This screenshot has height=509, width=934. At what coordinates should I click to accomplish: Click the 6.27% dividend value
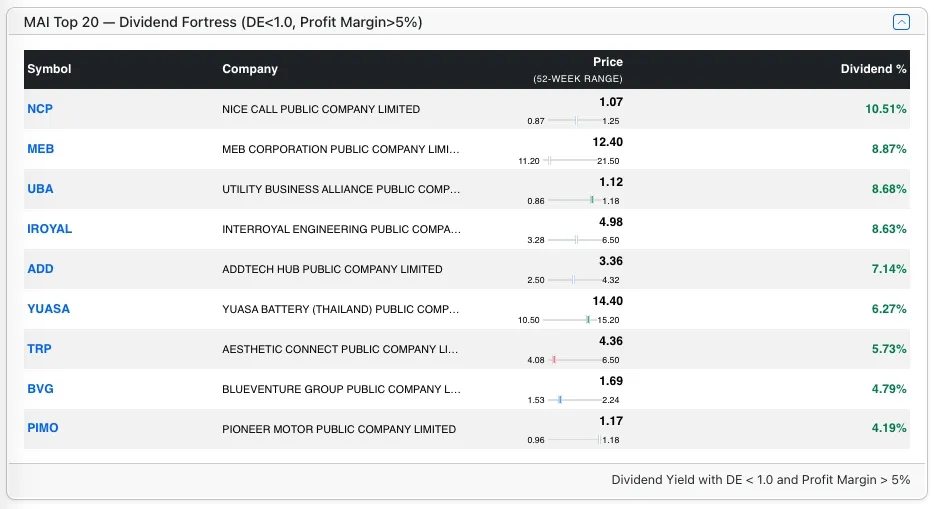click(x=889, y=308)
